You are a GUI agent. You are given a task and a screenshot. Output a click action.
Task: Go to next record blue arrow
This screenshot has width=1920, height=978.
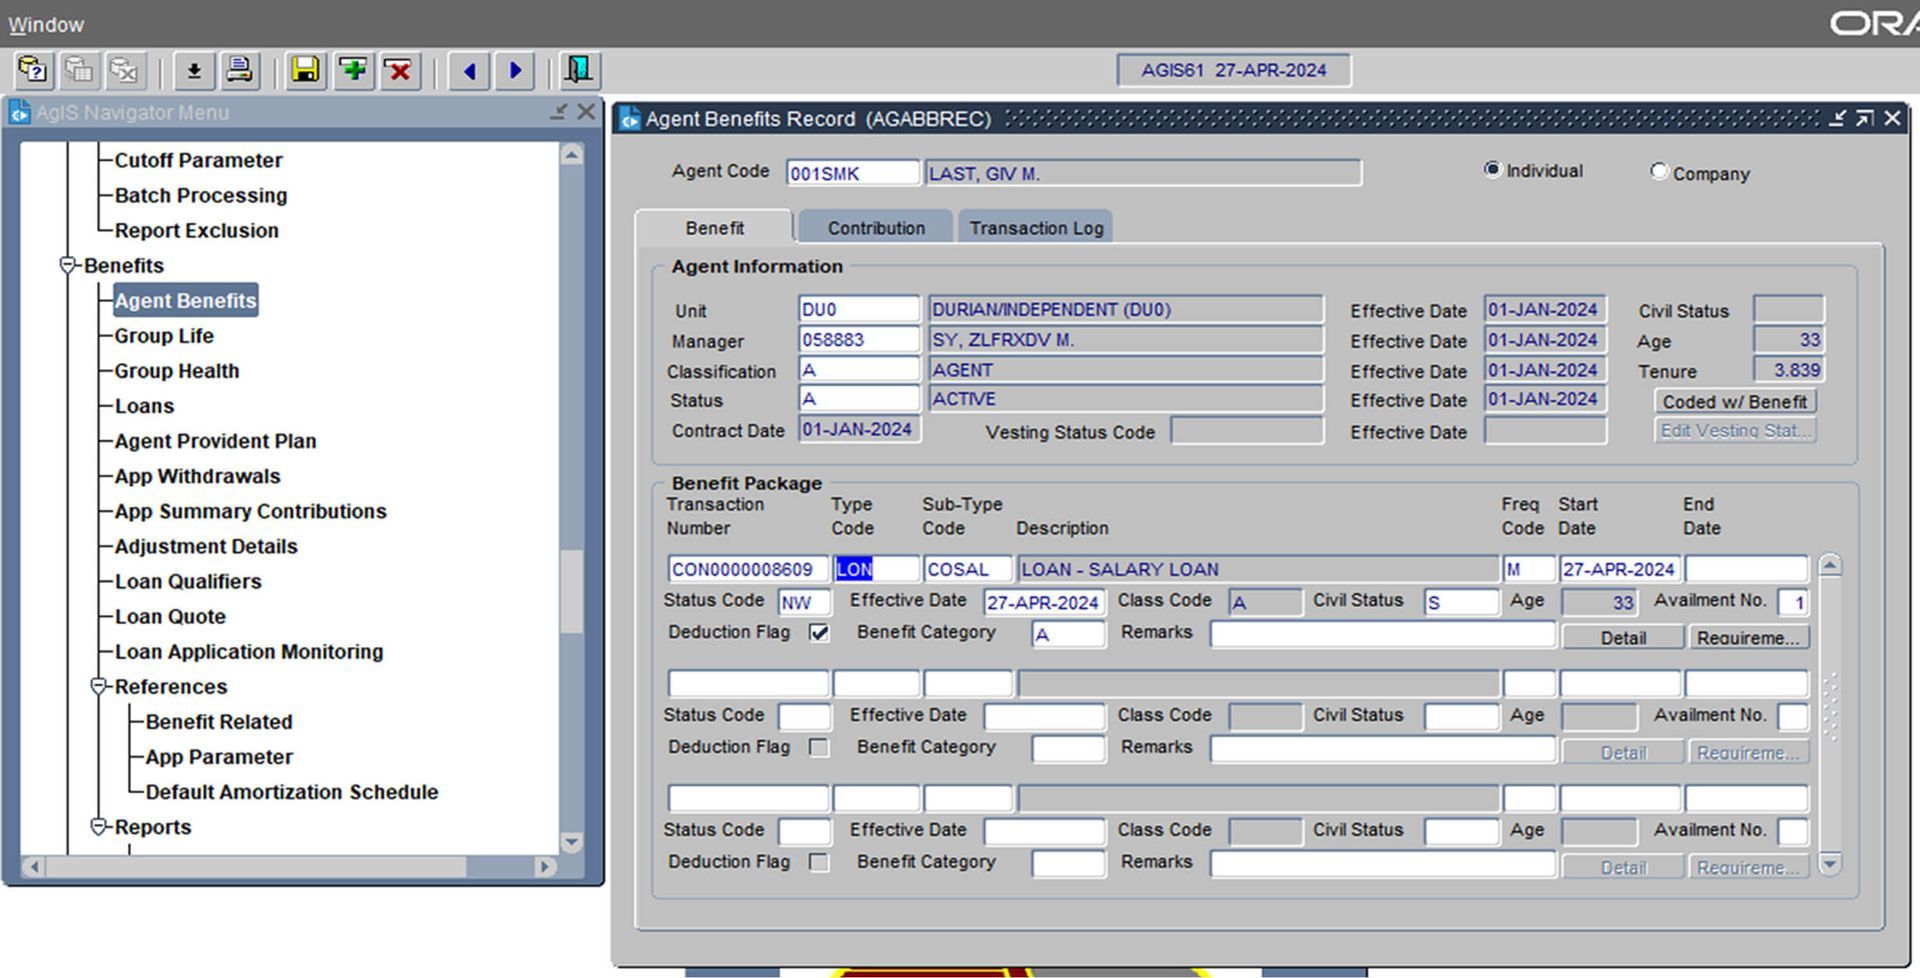515,70
